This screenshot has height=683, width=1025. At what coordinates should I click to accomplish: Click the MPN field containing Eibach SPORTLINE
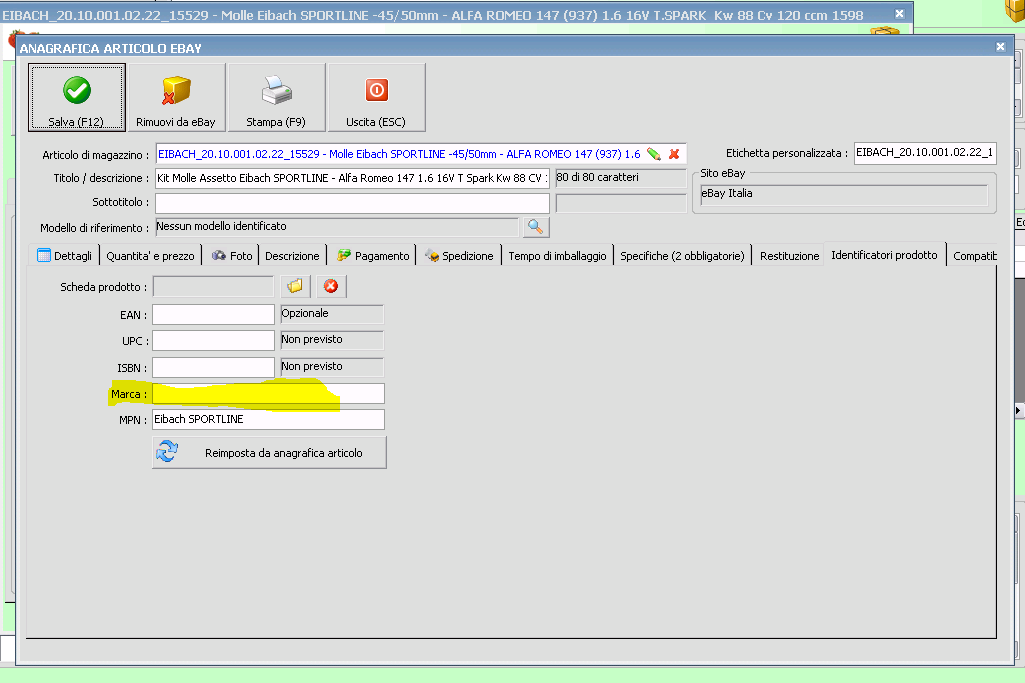click(x=268, y=420)
